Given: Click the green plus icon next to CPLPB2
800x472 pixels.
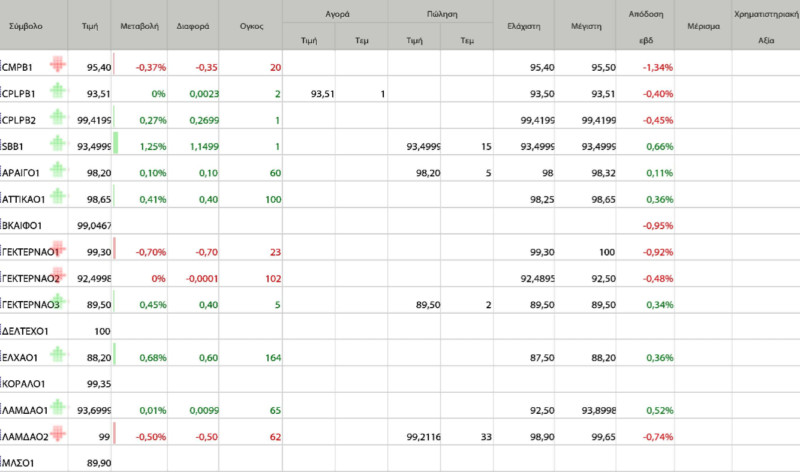Looking at the screenshot, I should pos(58,117).
